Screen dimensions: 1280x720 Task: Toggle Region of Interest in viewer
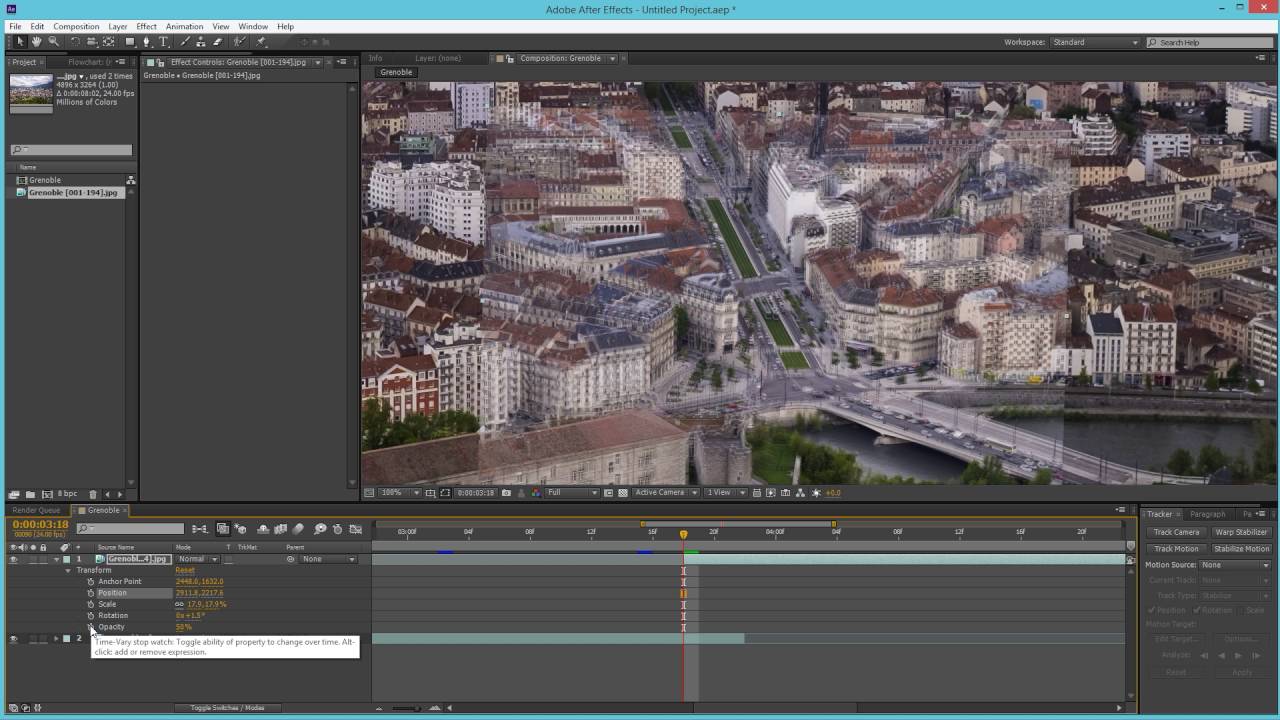pyautogui.click(x=608, y=492)
